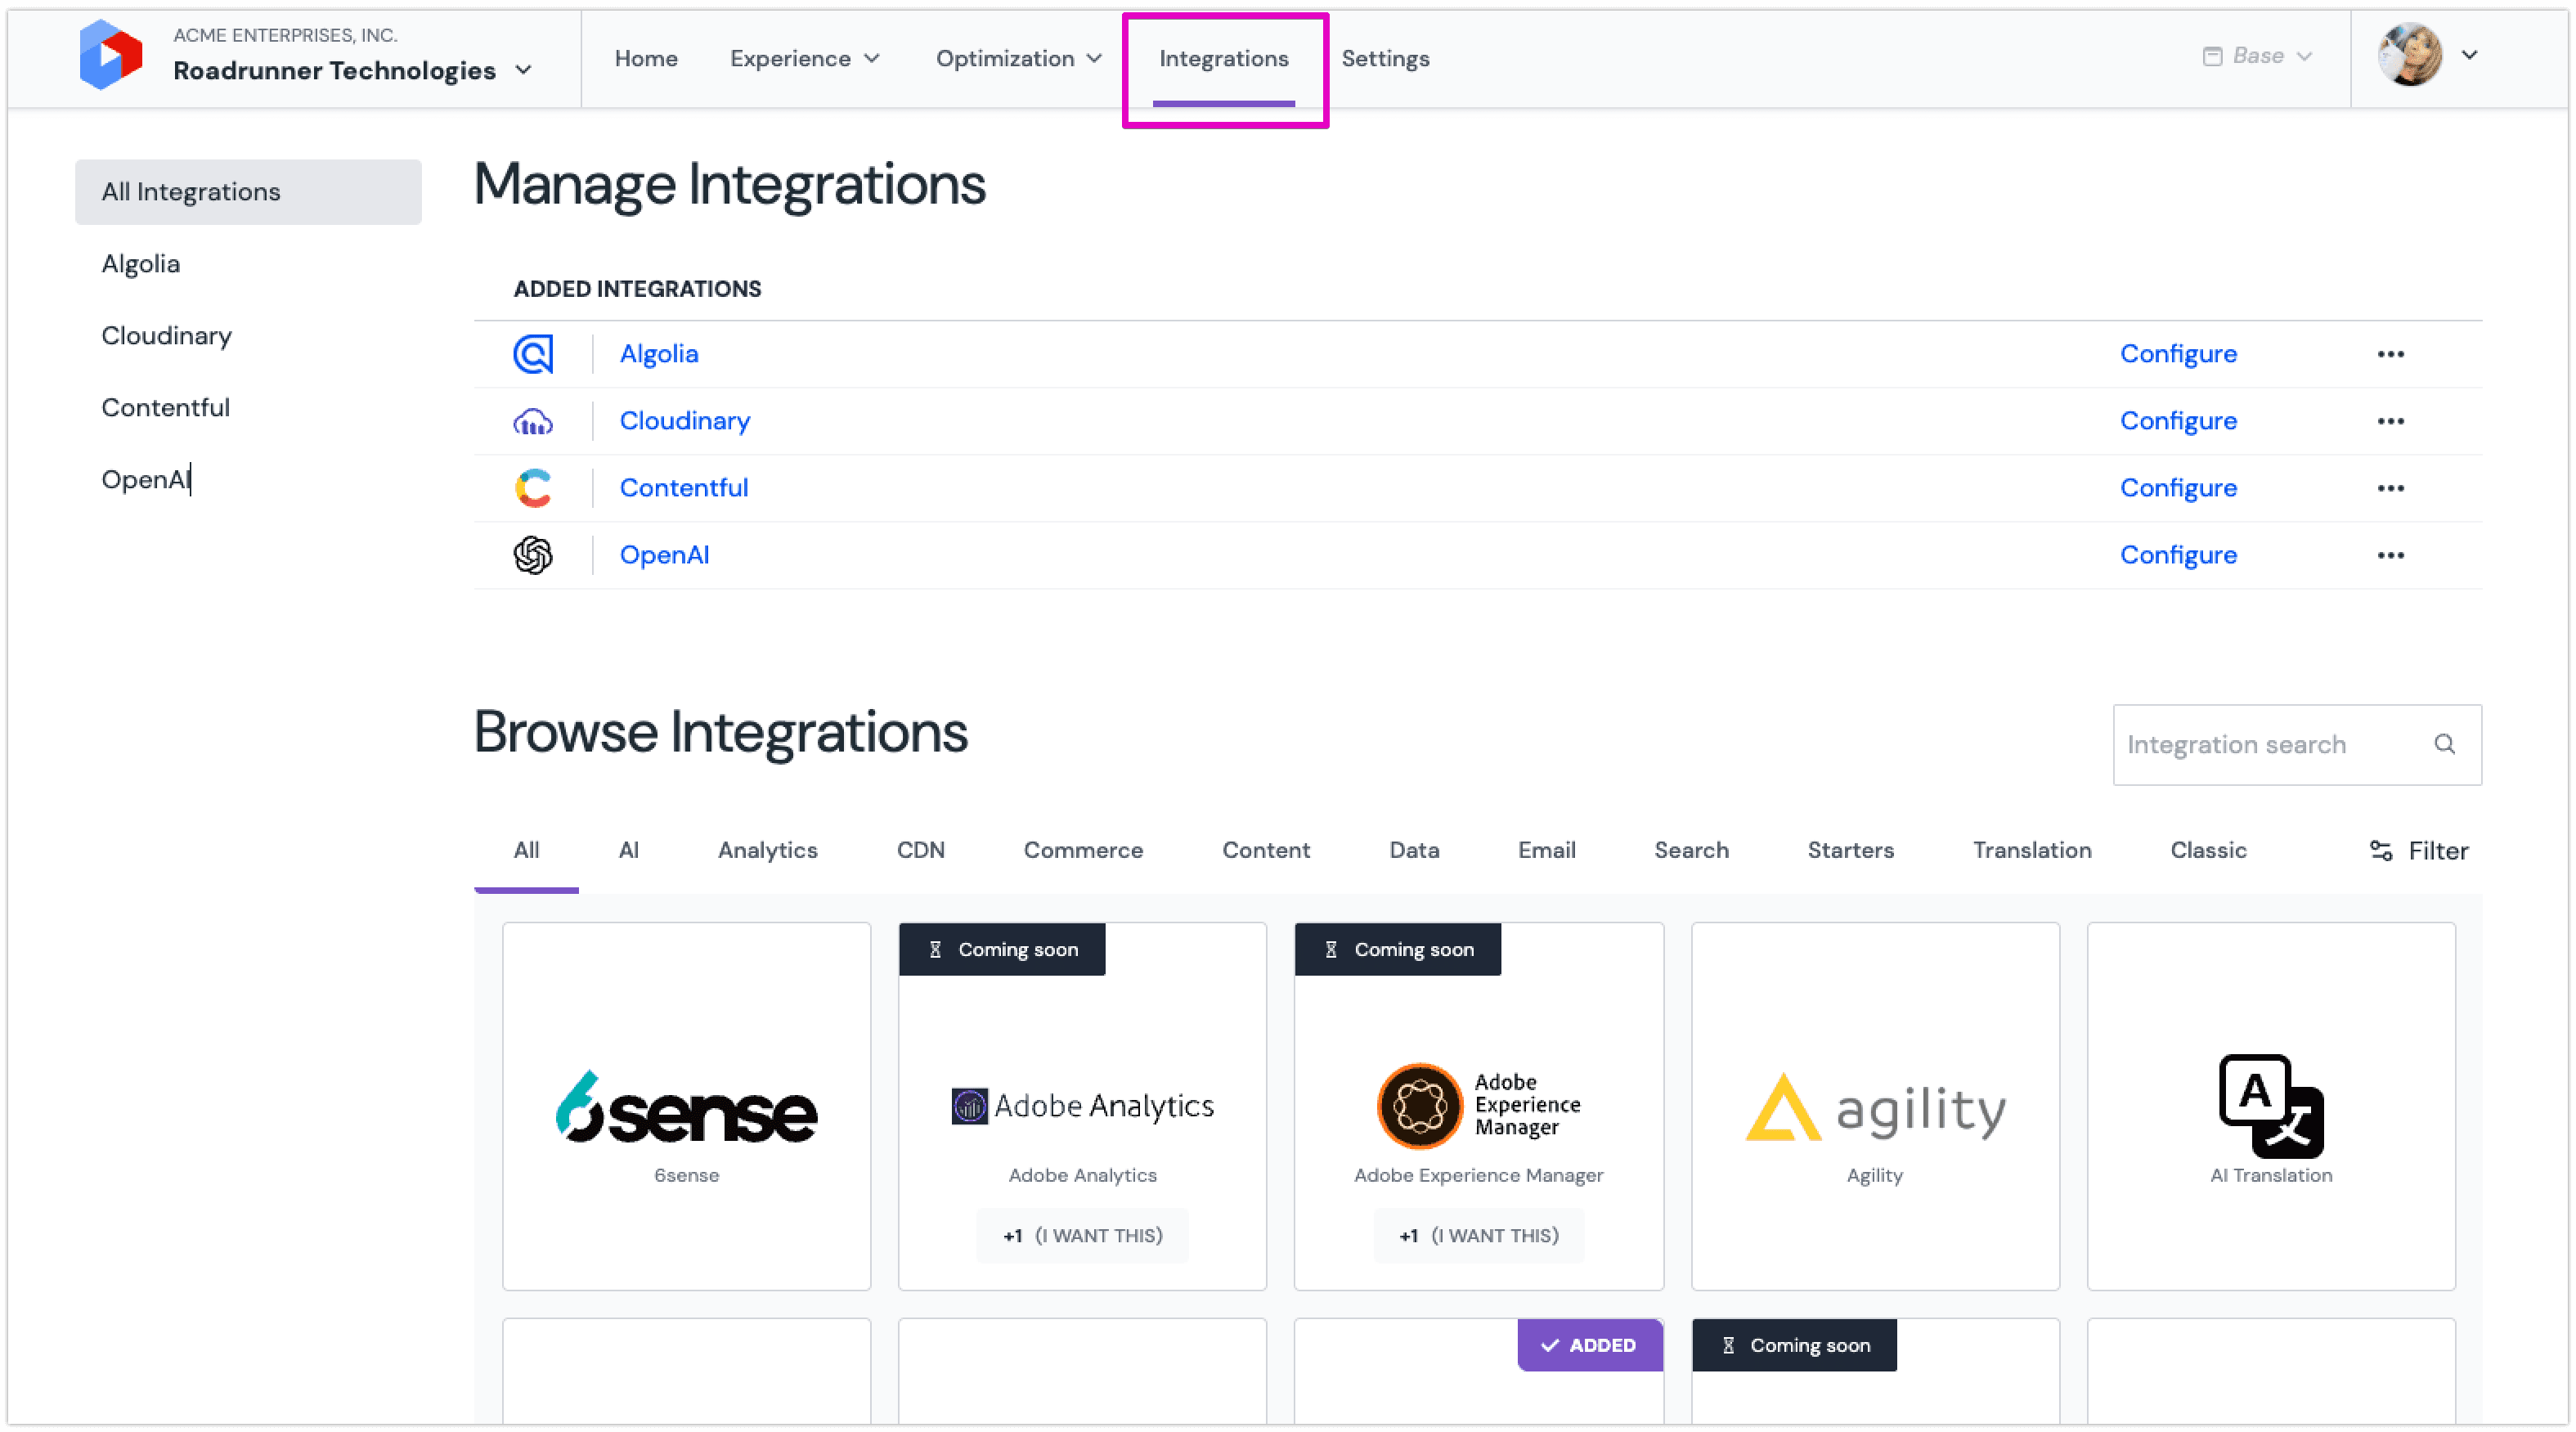This screenshot has width=2576, height=1432.
Task: Open the OpenAI link in added integrations
Action: pos(664,555)
